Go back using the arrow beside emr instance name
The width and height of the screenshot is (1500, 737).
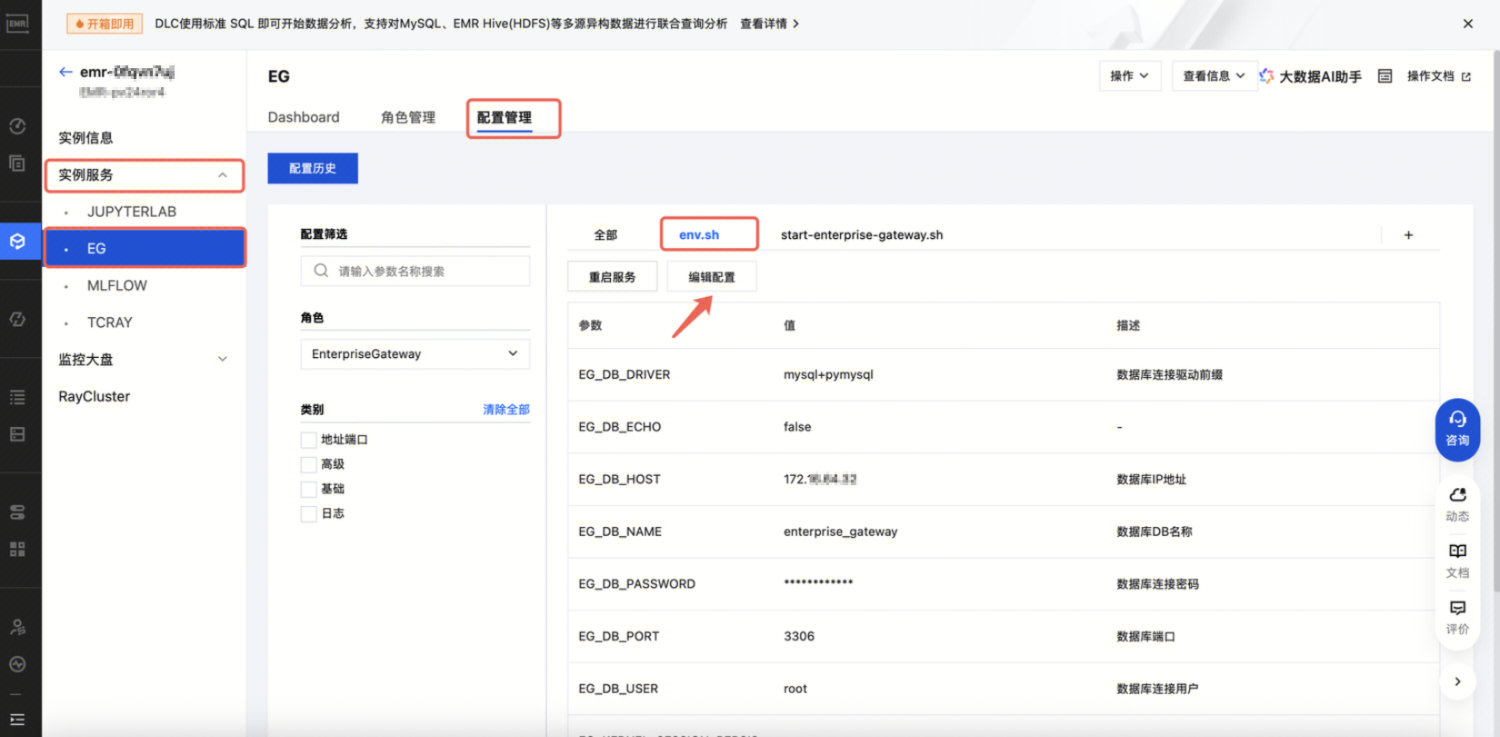(x=66, y=72)
